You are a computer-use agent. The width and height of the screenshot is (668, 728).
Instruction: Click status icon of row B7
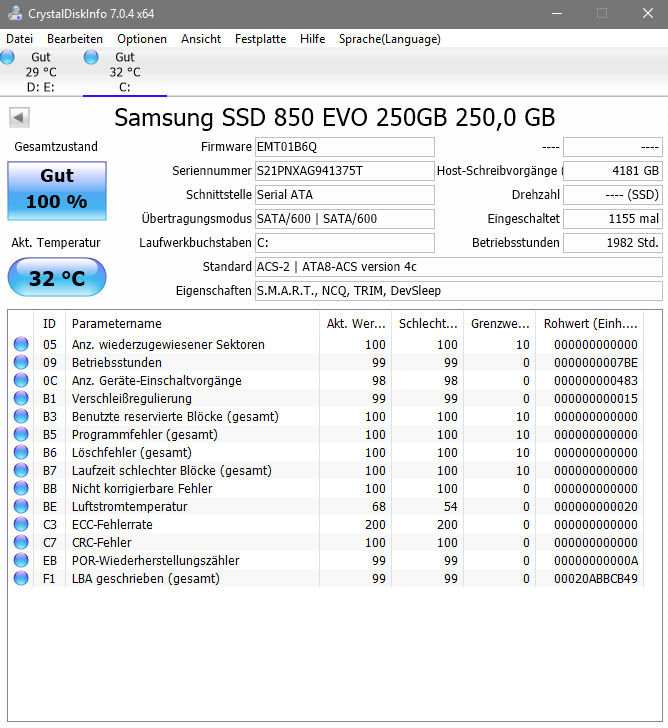[21, 470]
